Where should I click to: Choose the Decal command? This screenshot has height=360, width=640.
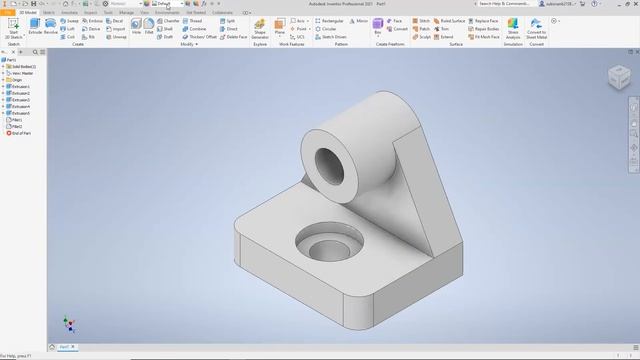coord(115,21)
